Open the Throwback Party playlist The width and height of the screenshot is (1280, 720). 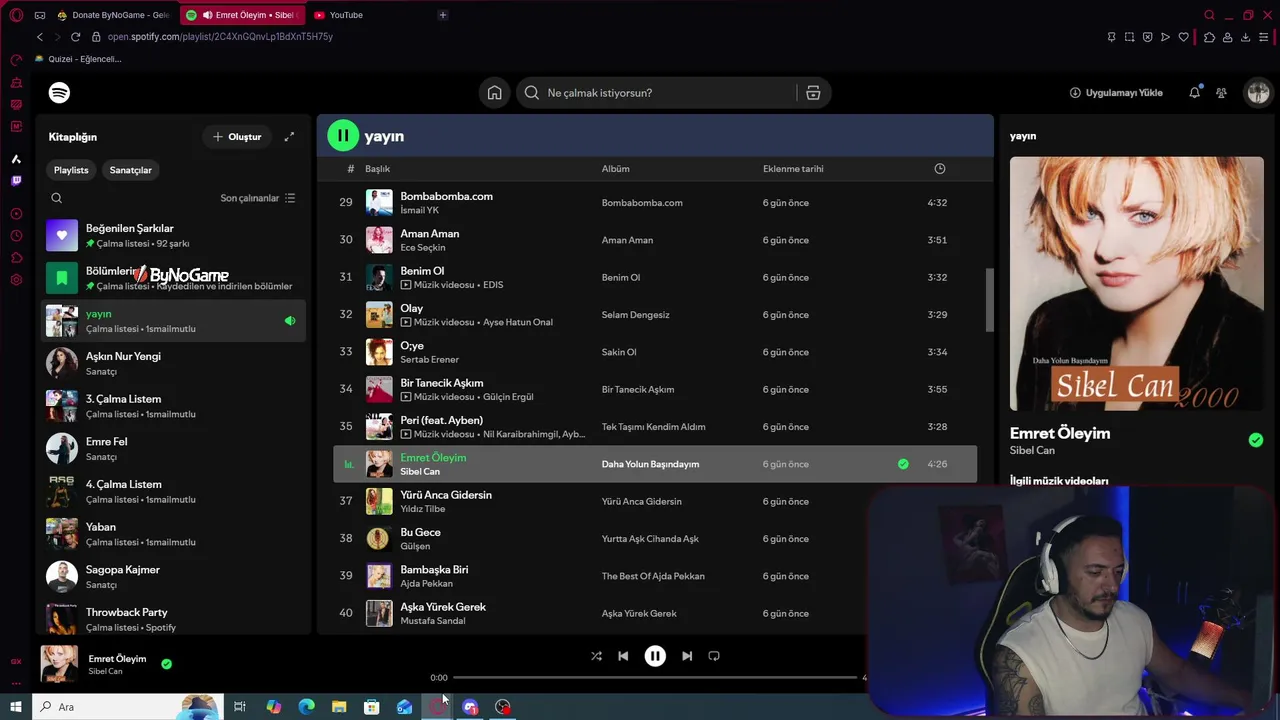[x=173, y=619]
